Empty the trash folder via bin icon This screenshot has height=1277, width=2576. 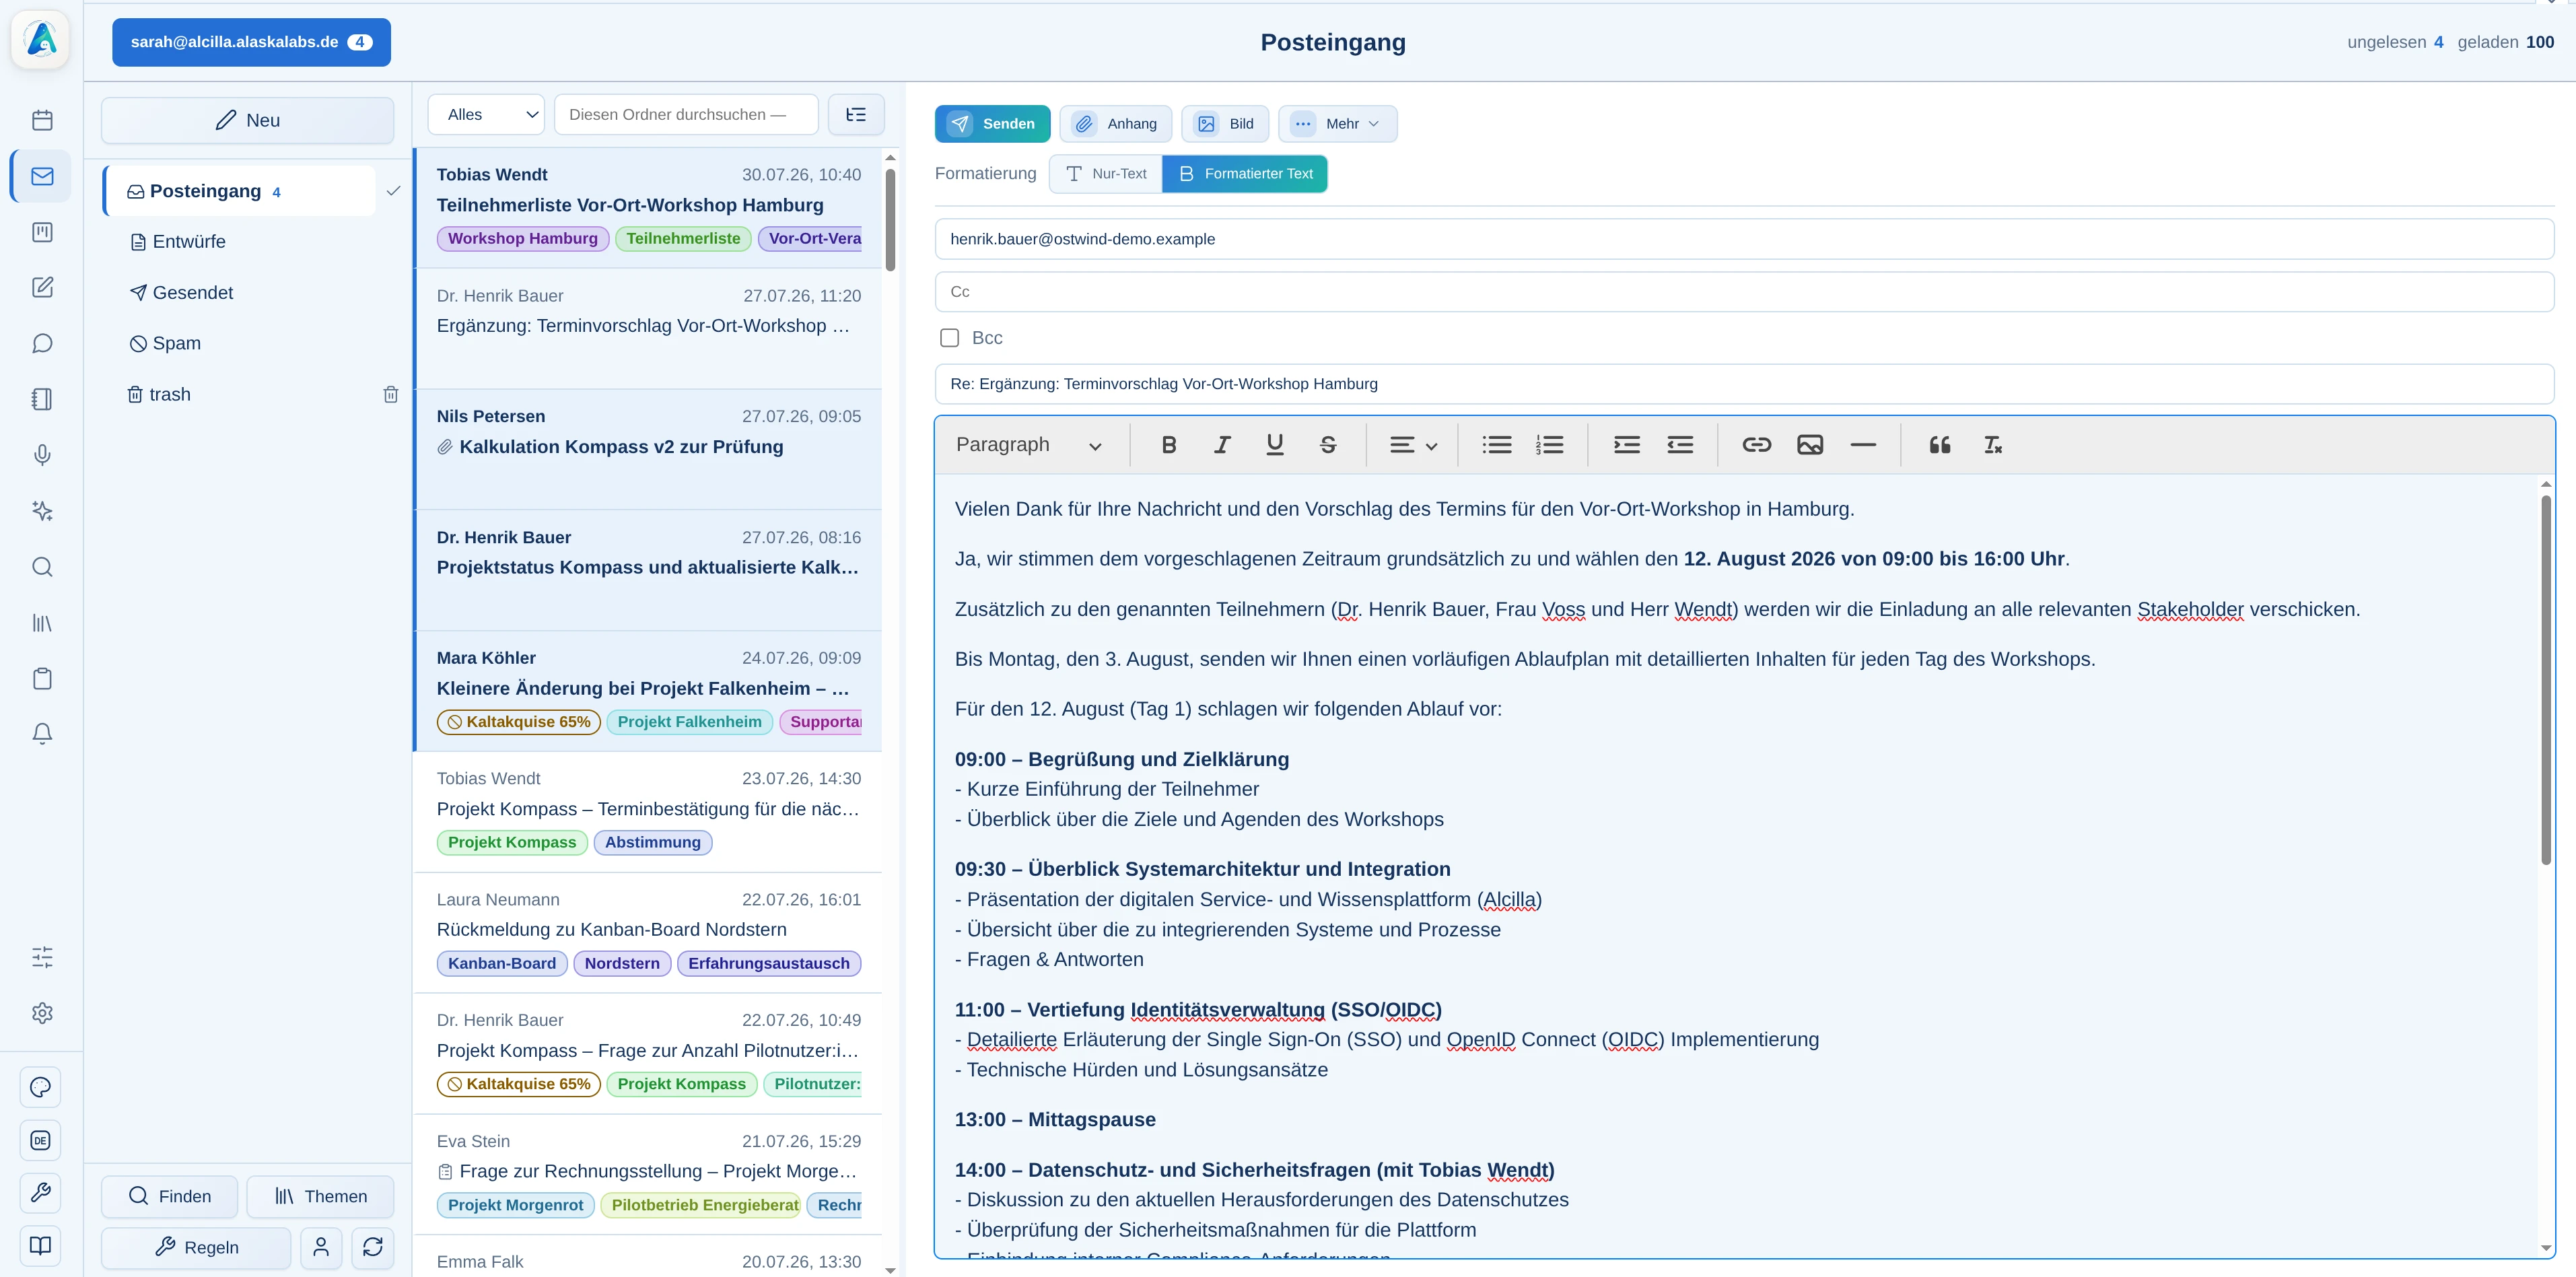391,394
